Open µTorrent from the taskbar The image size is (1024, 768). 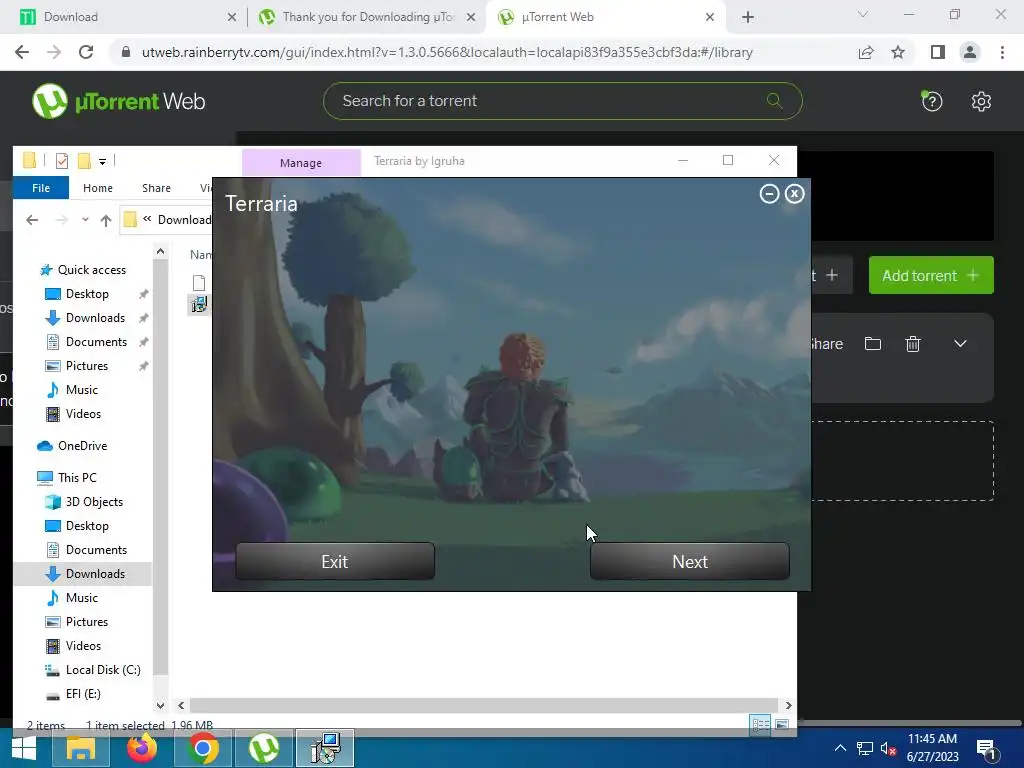tap(263, 748)
